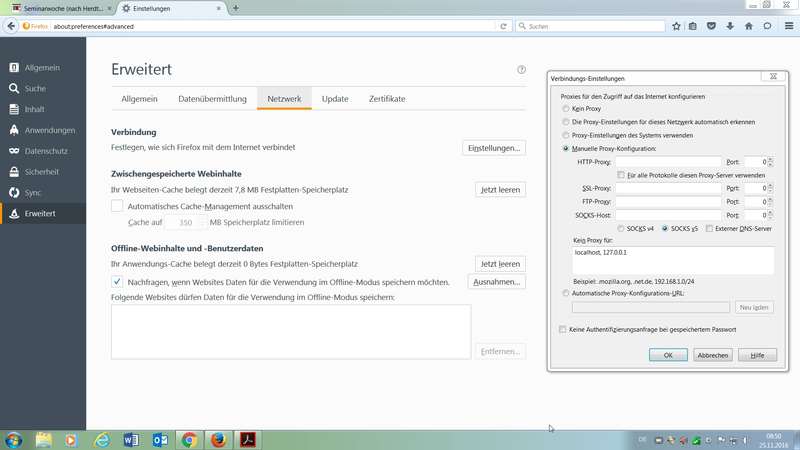Confirm the dialog with OK
The width and height of the screenshot is (800, 450).
[x=668, y=355]
